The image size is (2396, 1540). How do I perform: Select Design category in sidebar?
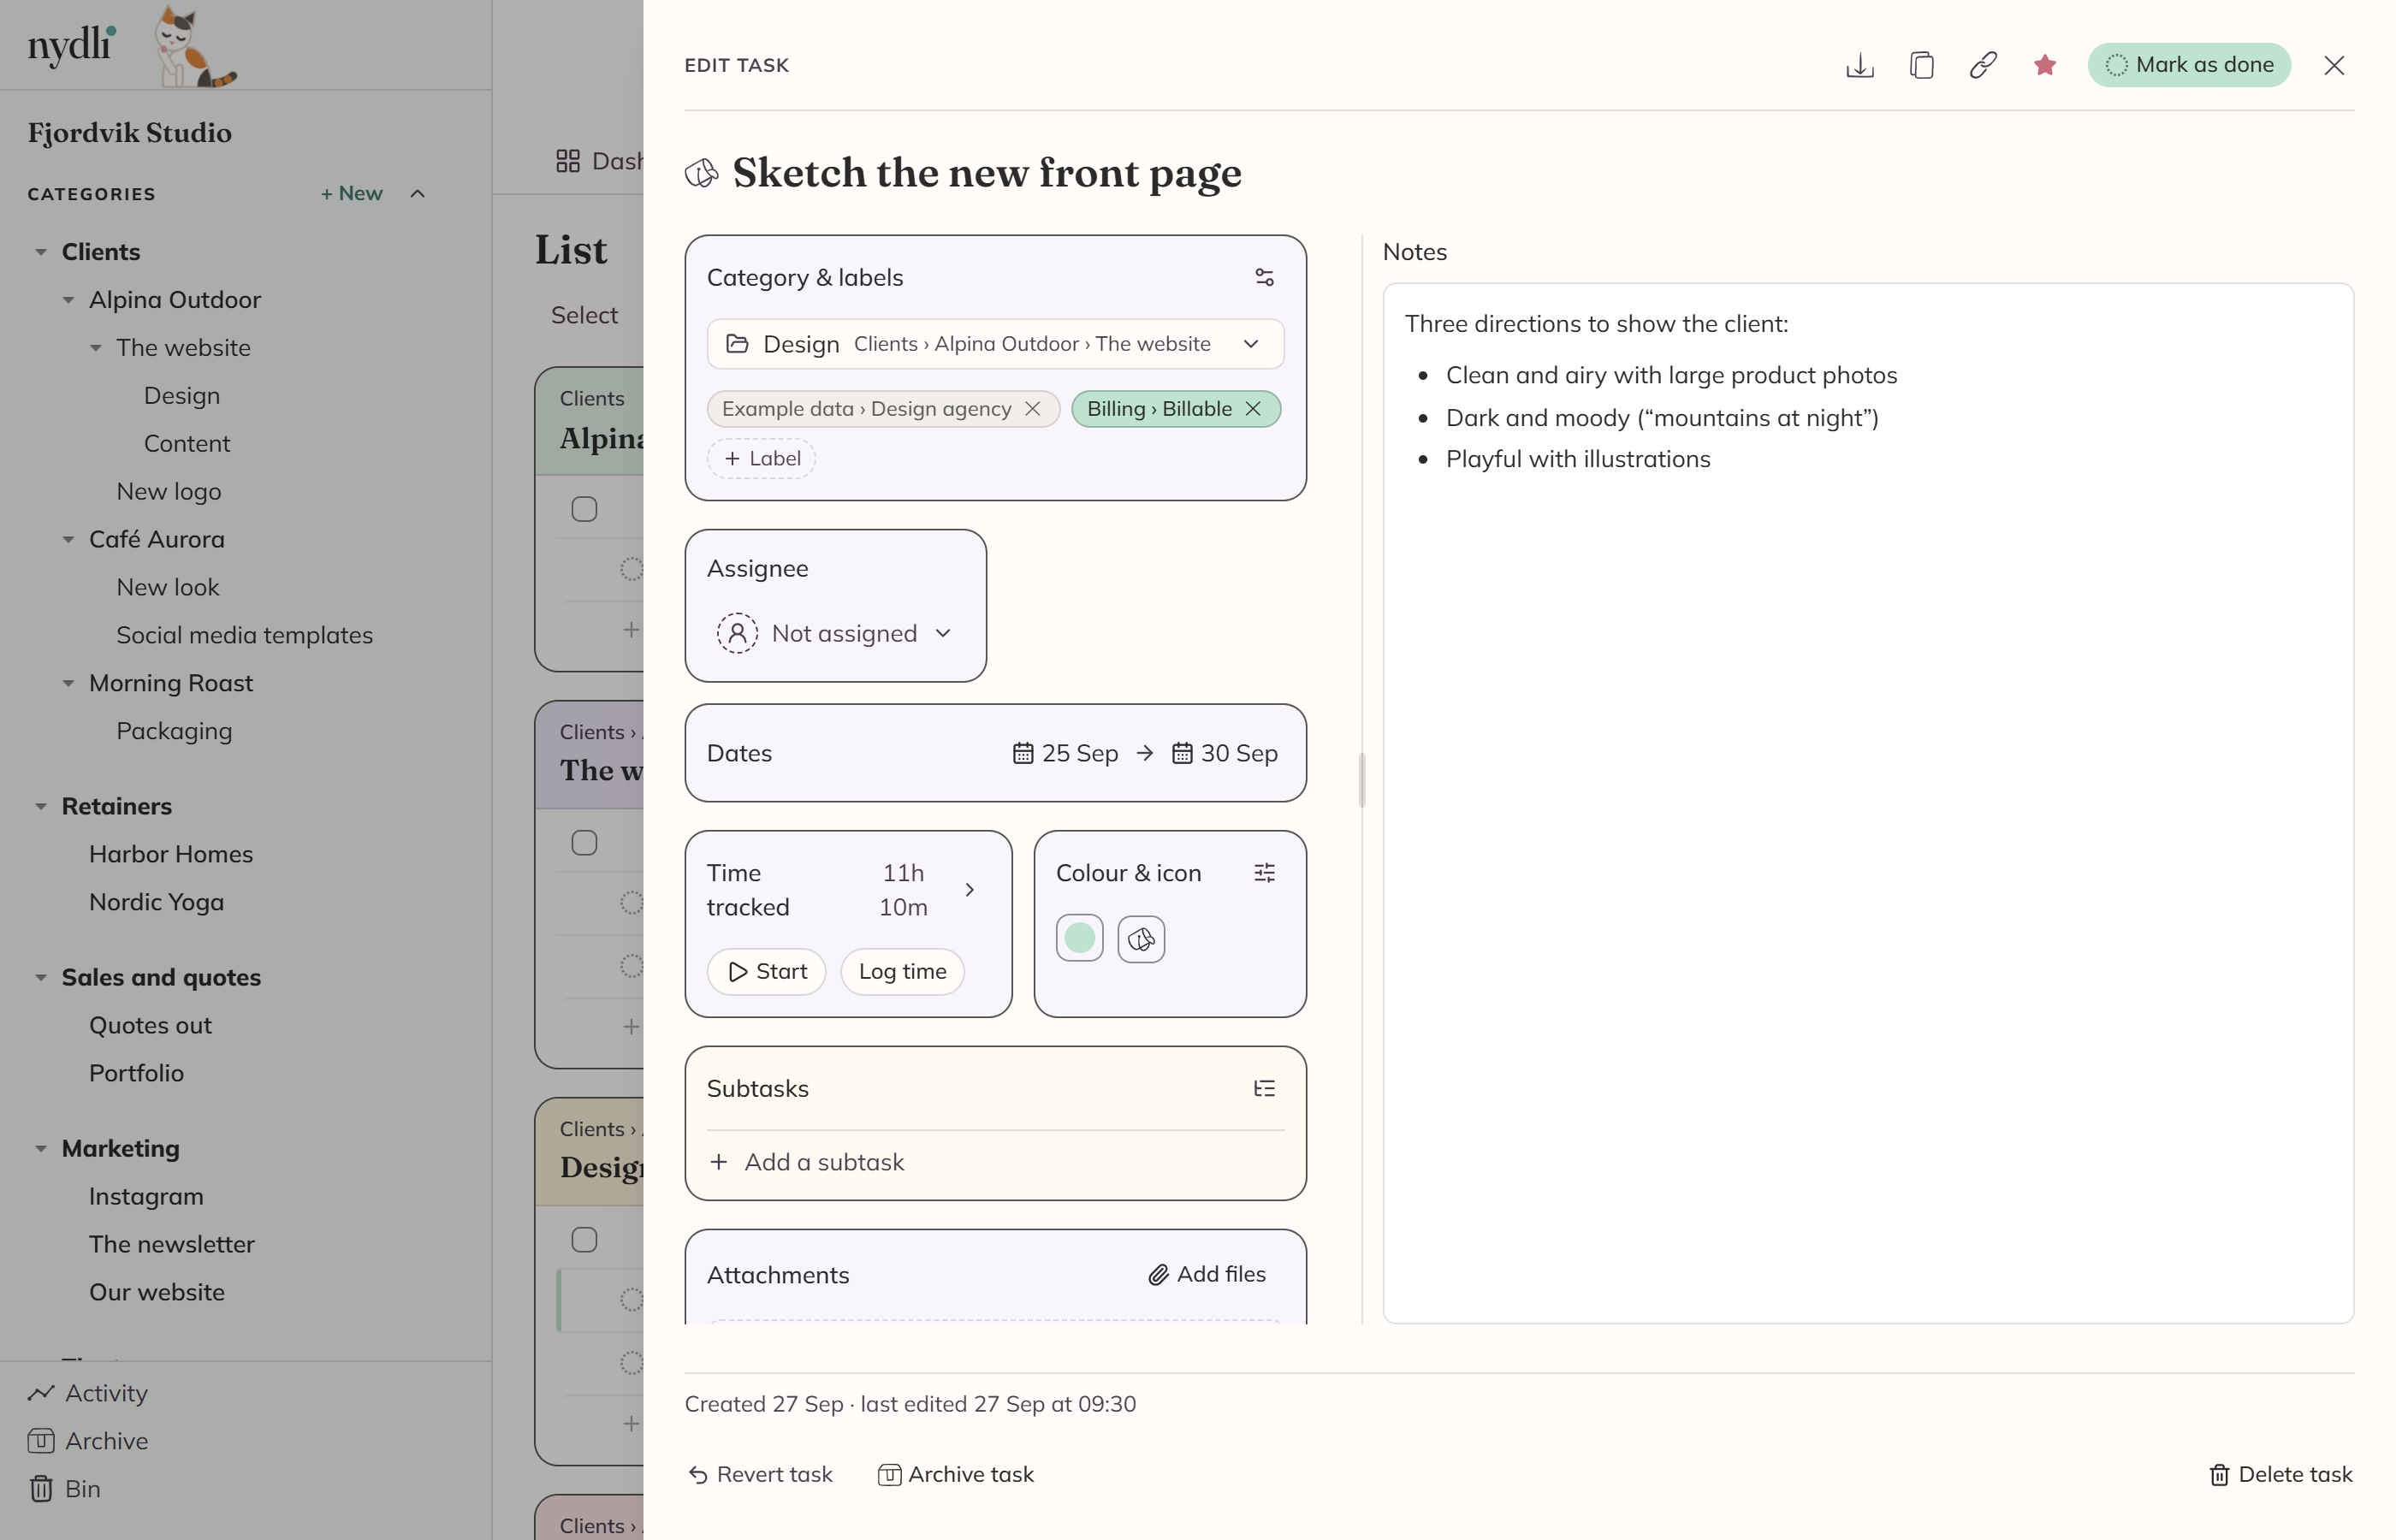(x=182, y=395)
